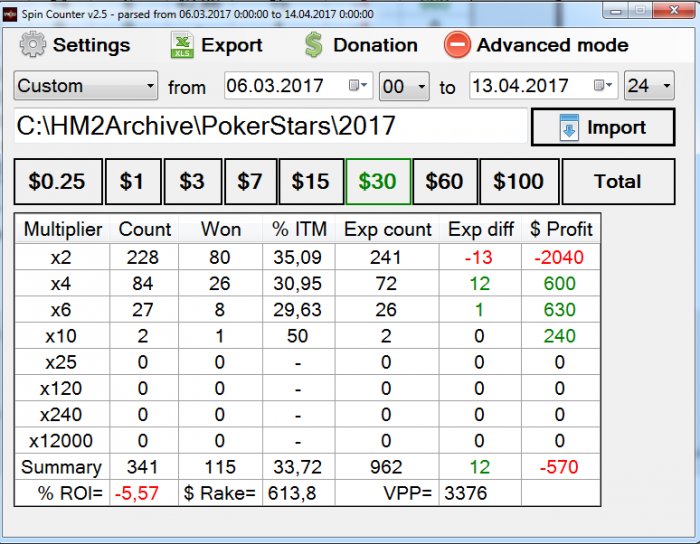Screen dimensions: 700x544
Task: Click the x2 count value 228
Action: [x=142, y=257]
